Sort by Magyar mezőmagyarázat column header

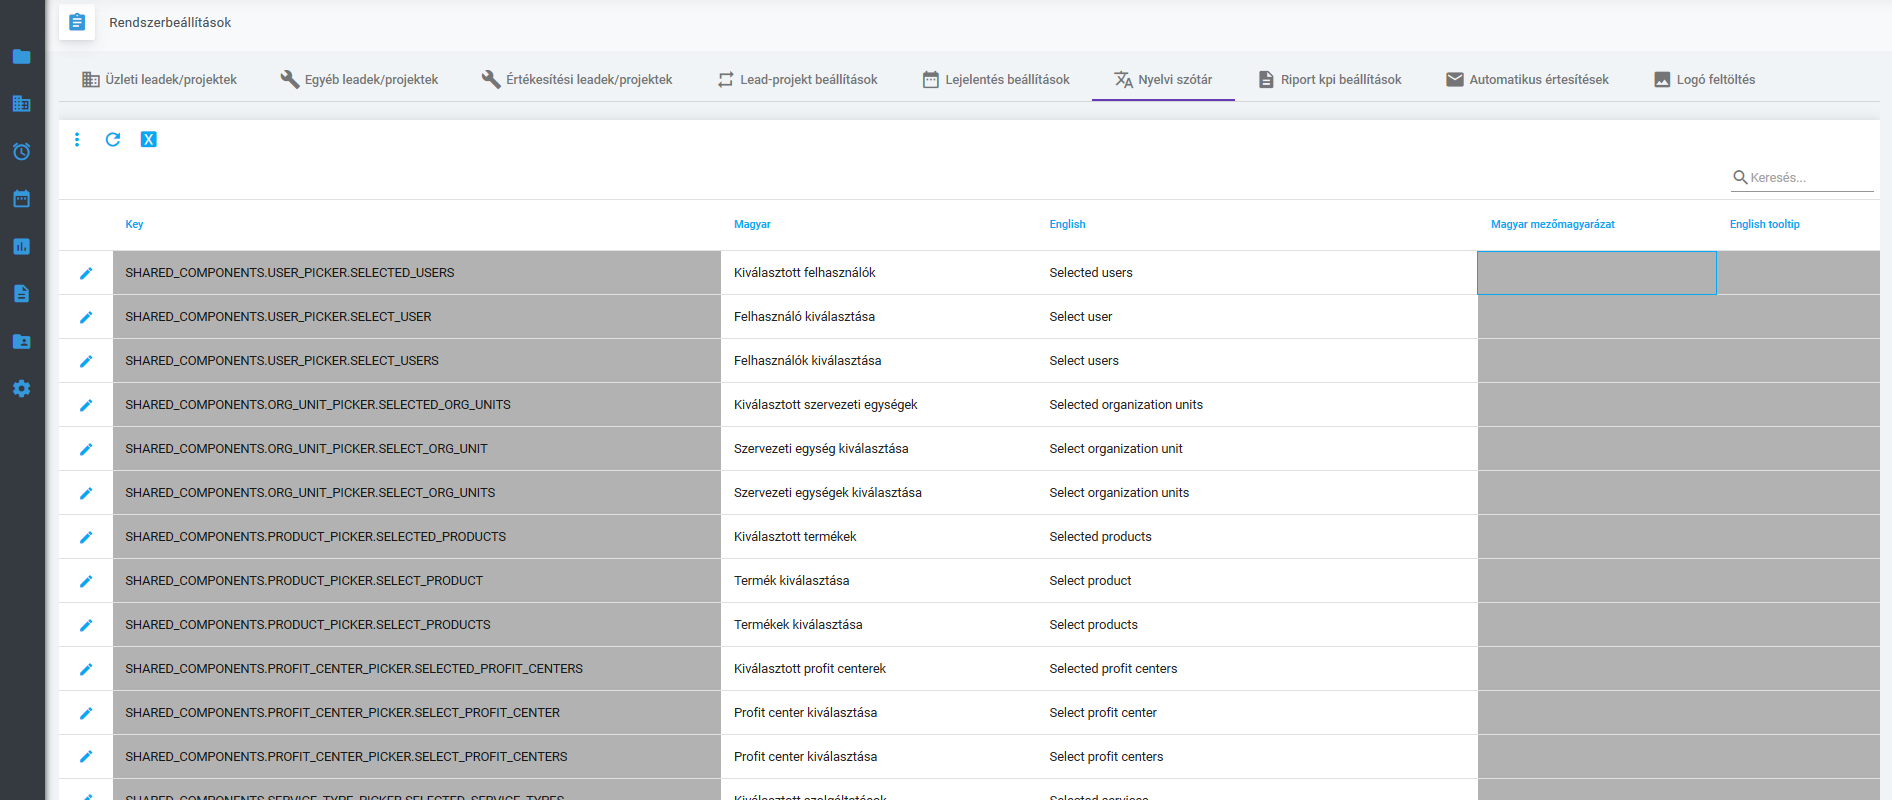coord(1552,224)
